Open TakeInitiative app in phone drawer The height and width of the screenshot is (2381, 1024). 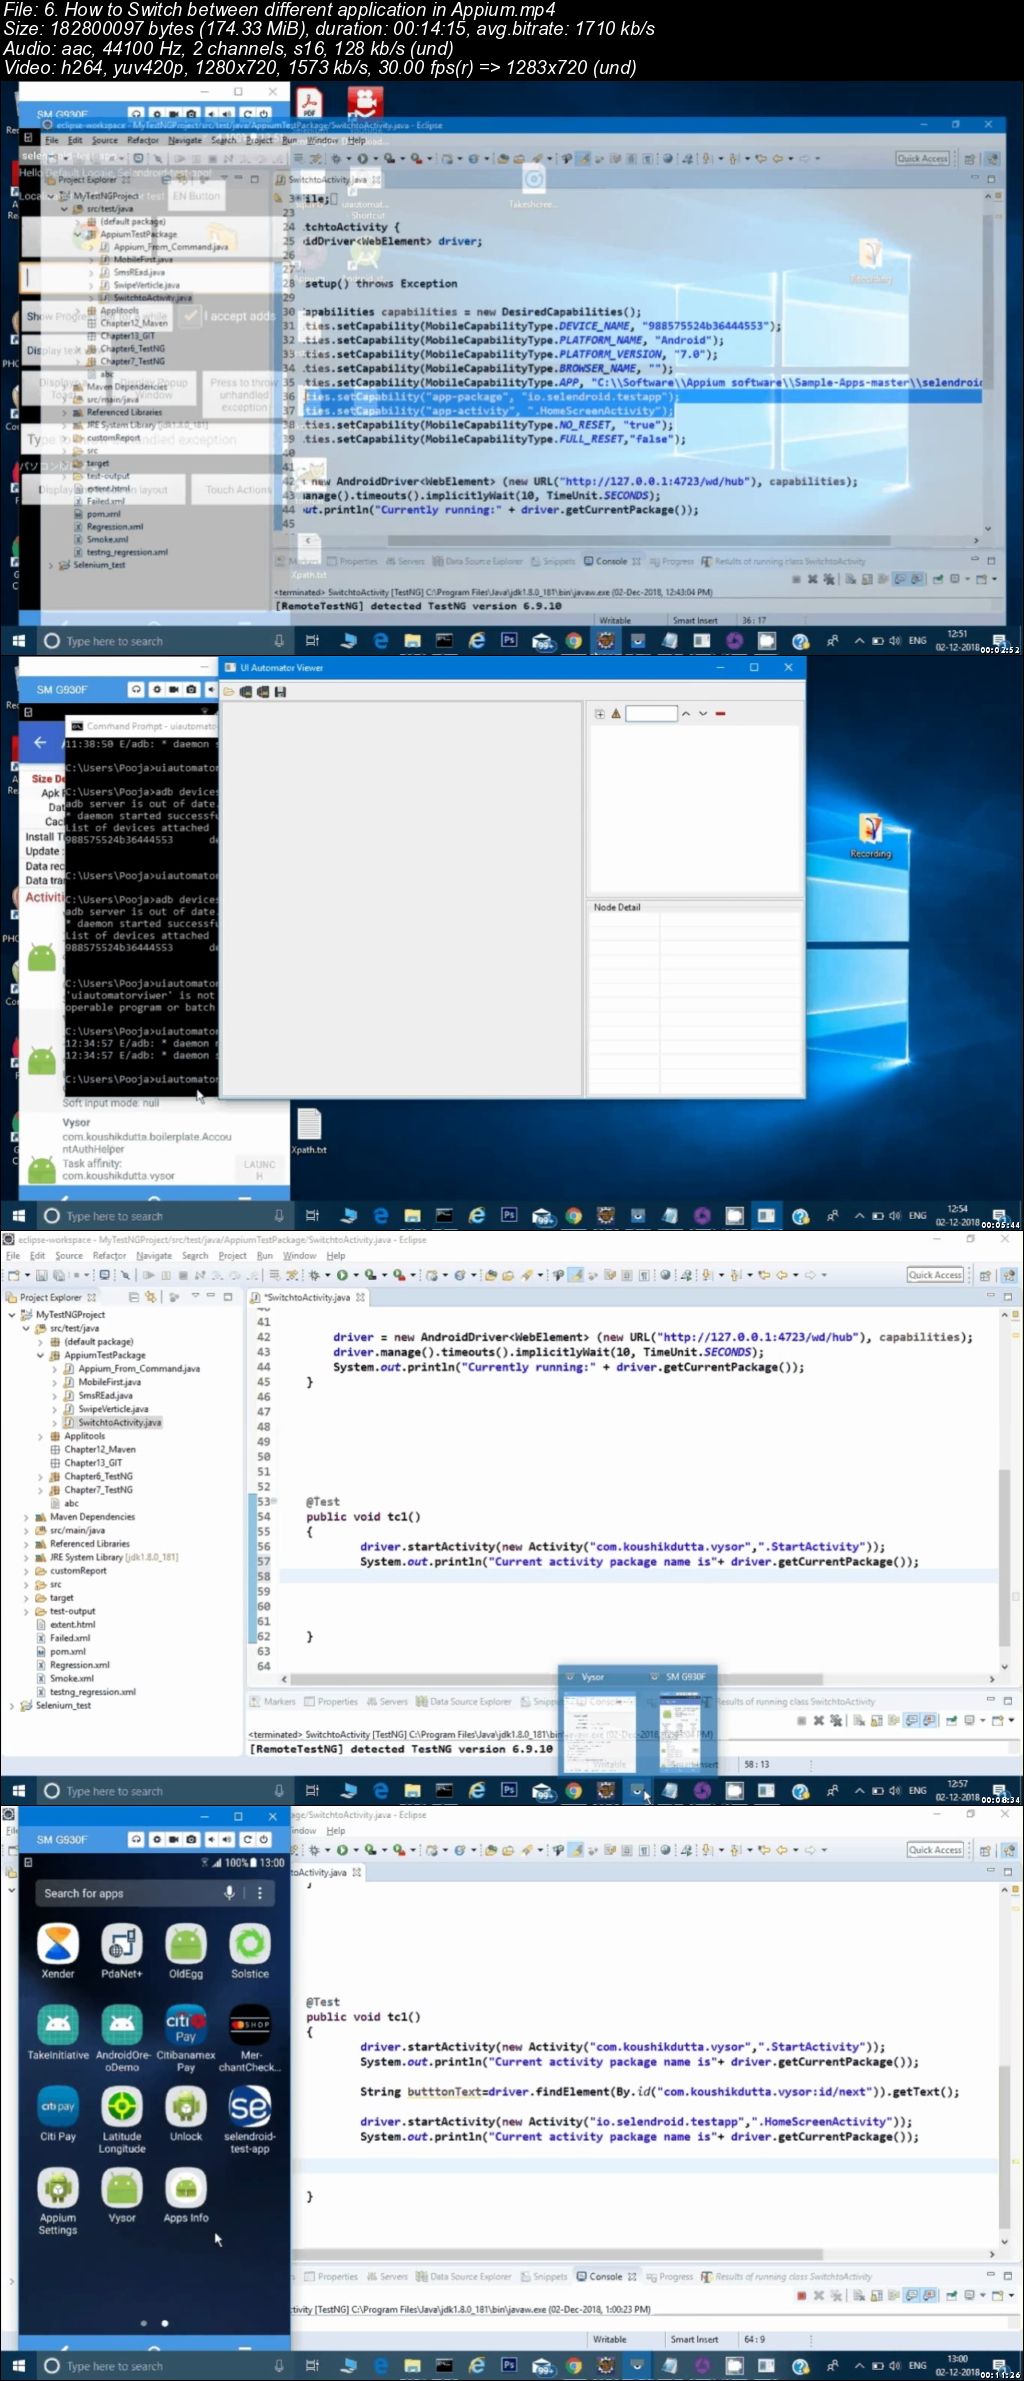point(58,2032)
